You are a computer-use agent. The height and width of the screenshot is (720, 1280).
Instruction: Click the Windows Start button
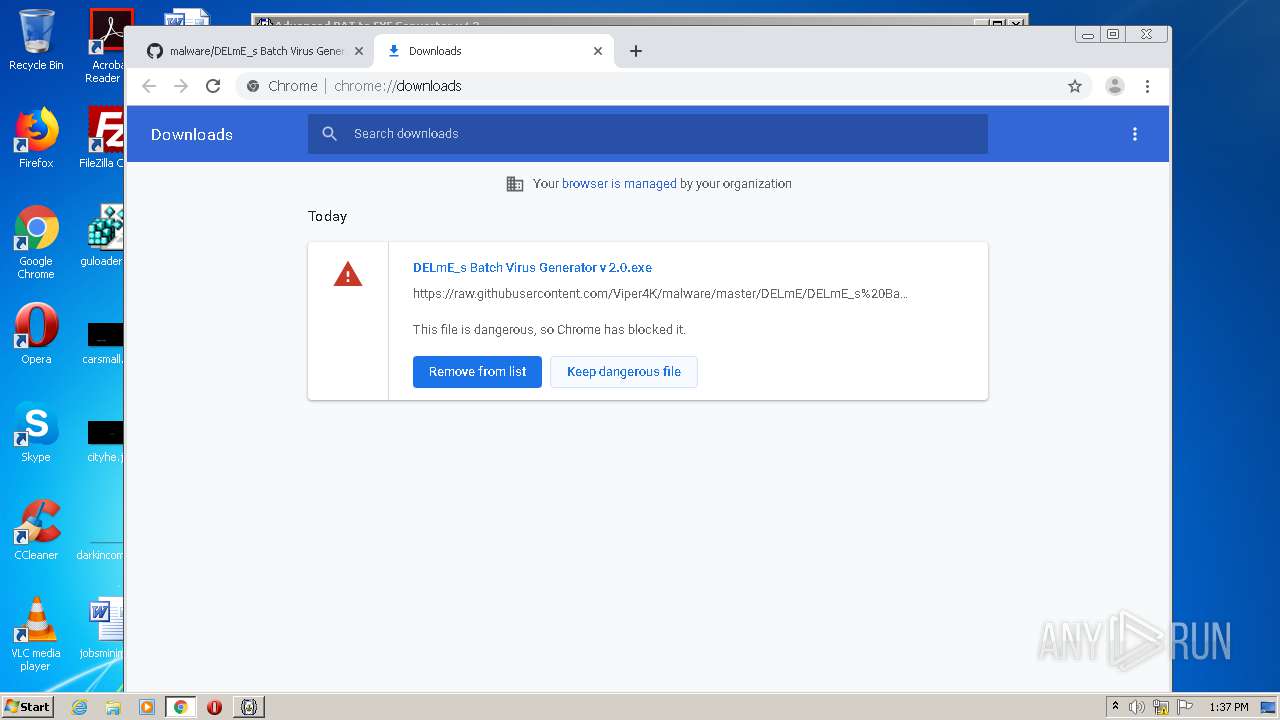28,706
